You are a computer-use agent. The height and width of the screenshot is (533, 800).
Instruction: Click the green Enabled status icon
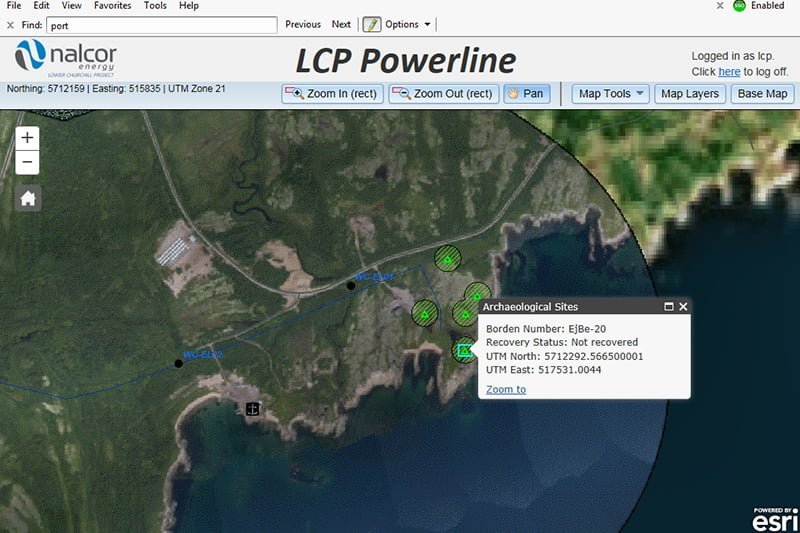739,6
